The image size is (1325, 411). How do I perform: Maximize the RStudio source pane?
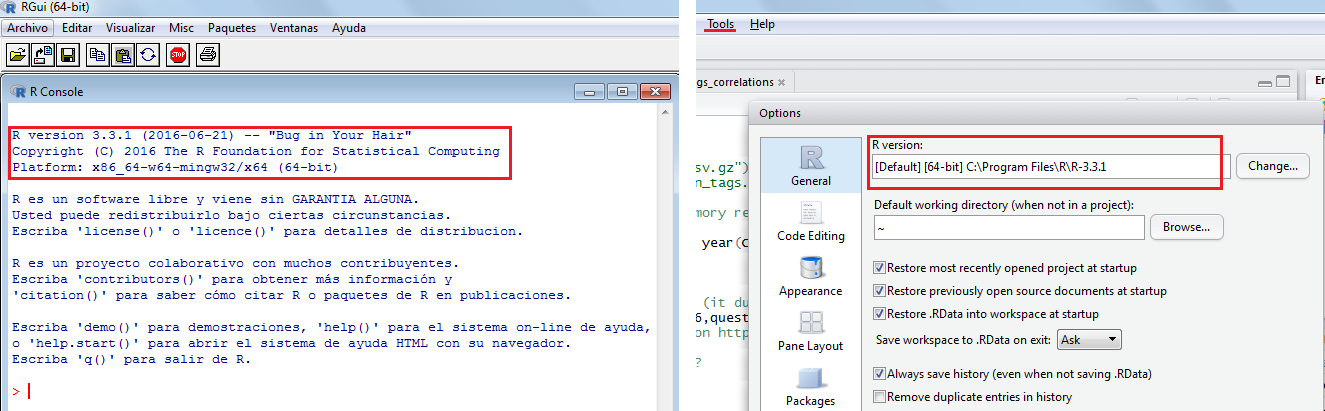pyautogui.click(x=1284, y=83)
